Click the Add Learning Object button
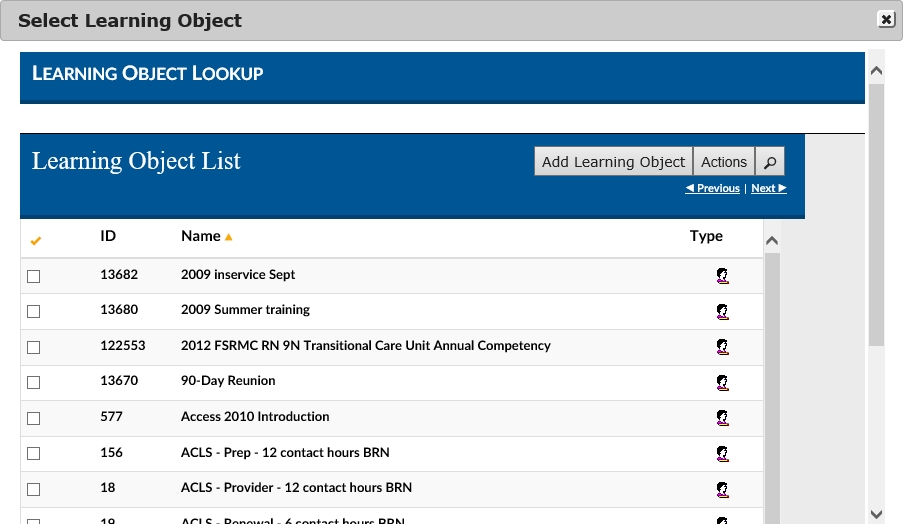The image size is (903, 524). pos(613,162)
